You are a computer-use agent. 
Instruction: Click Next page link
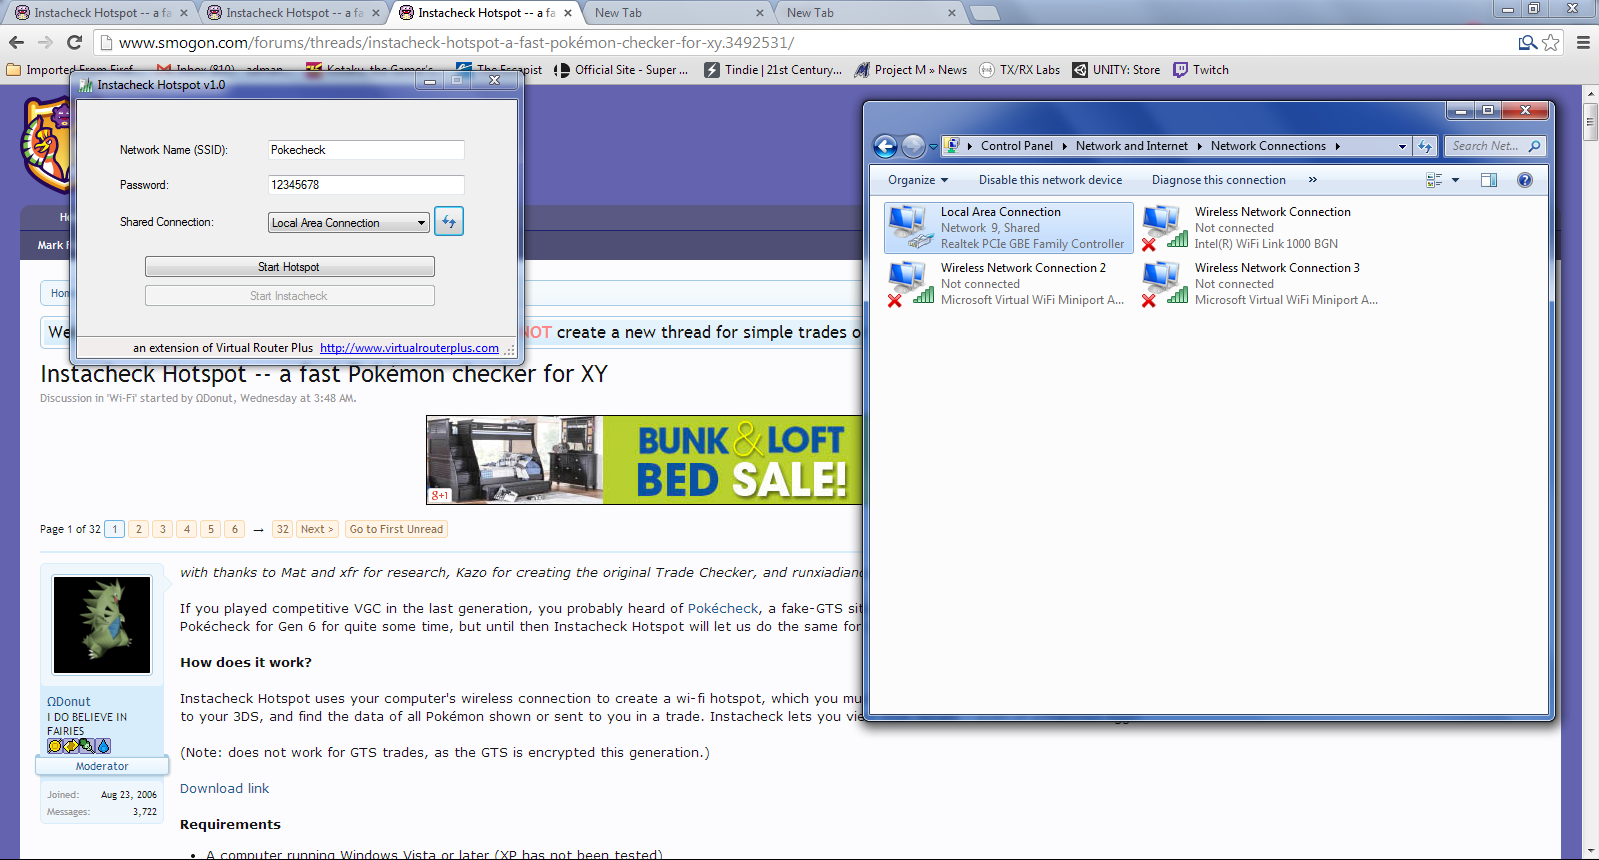(x=317, y=529)
